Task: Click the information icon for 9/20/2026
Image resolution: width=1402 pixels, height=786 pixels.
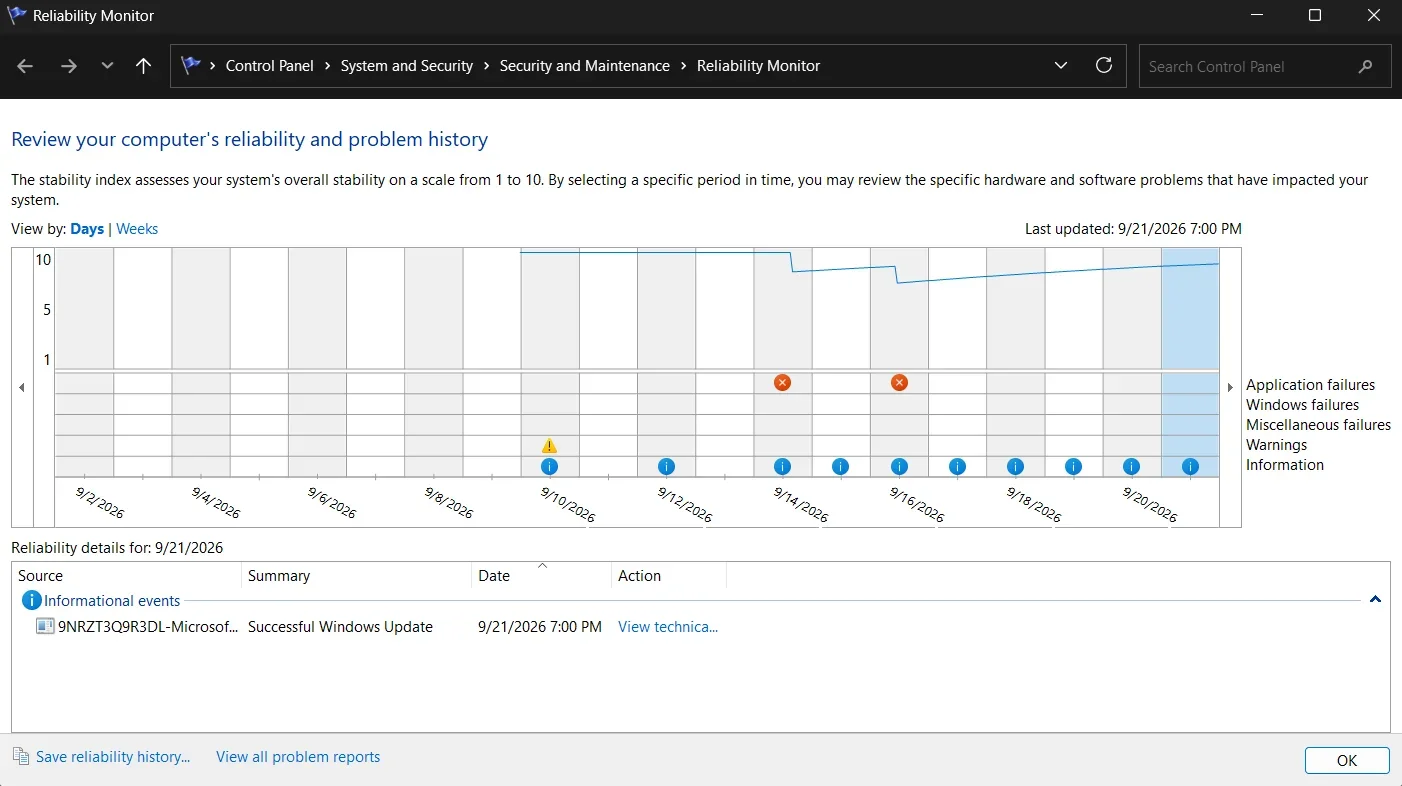Action: 1132,466
